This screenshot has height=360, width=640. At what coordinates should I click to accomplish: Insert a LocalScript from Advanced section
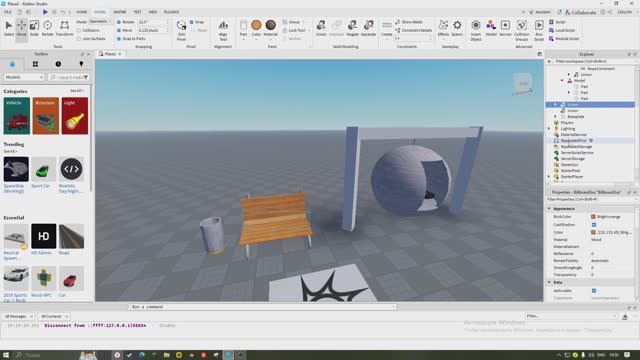click(562, 30)
